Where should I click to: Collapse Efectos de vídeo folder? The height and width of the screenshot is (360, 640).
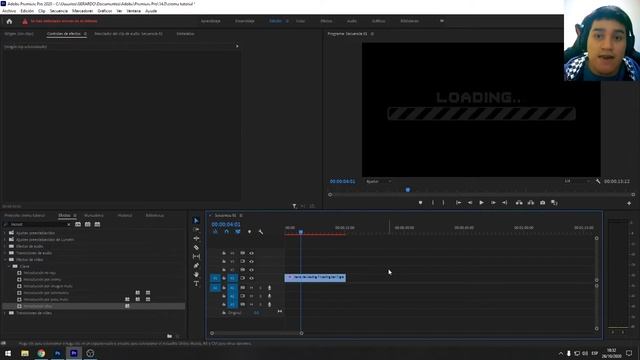click(5, 260)
